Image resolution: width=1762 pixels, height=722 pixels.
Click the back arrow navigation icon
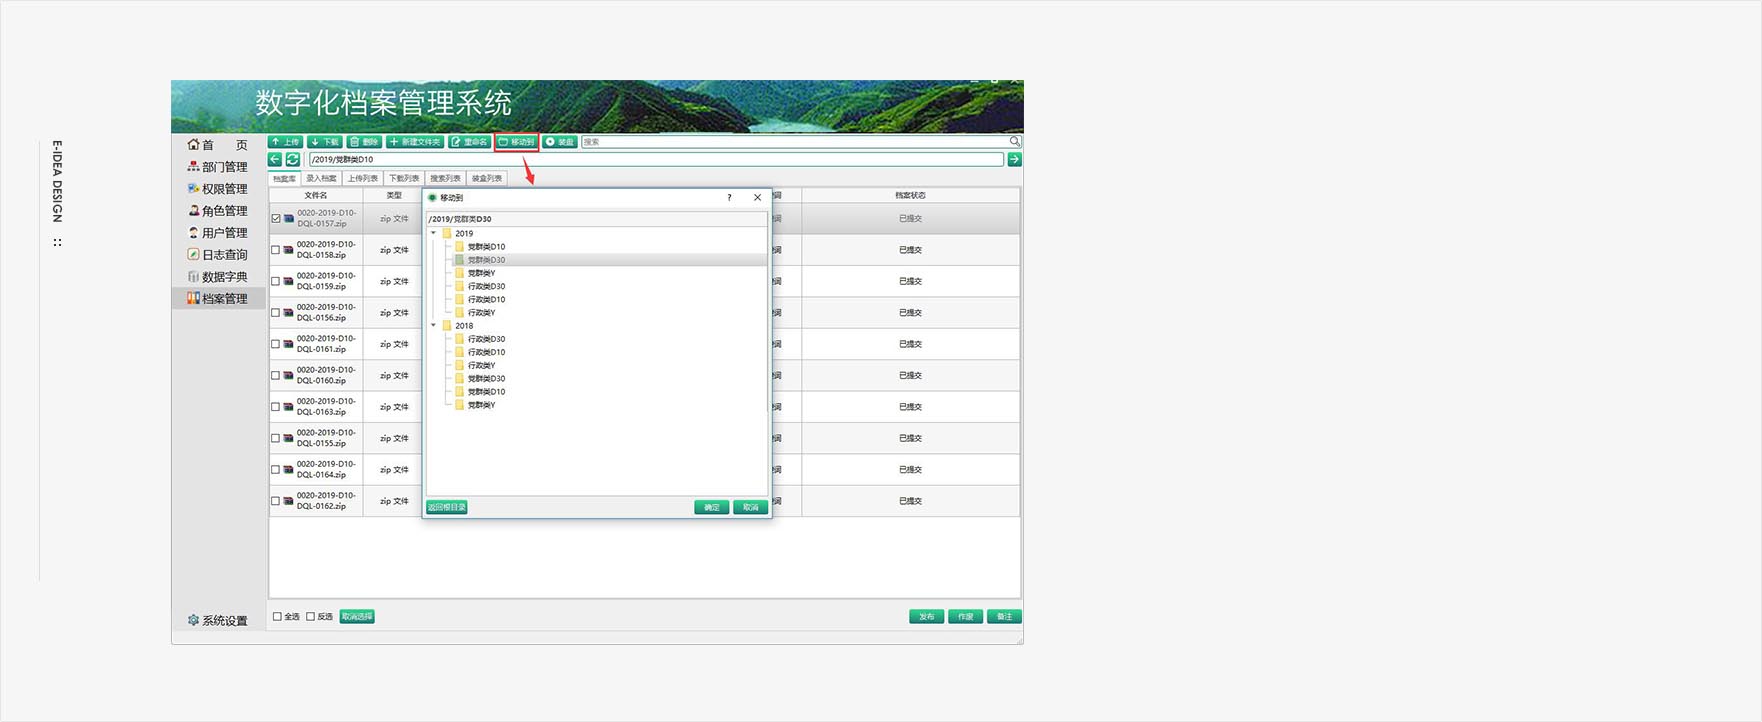pyautogui.click(x=275, y=160)
